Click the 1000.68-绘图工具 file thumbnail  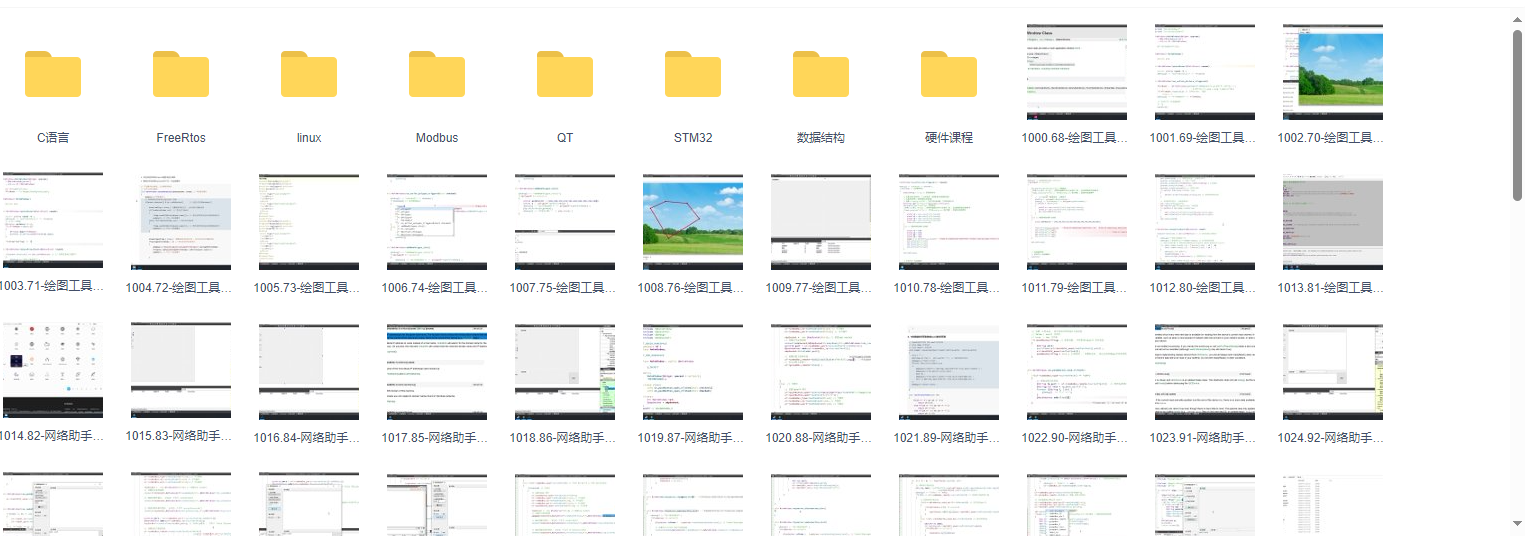pos(1077,72)
